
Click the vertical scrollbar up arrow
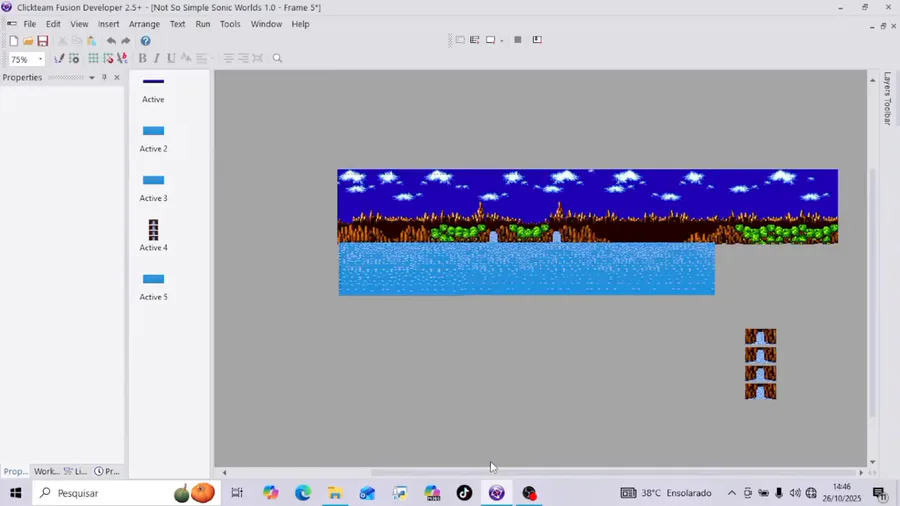coord(872,80)
